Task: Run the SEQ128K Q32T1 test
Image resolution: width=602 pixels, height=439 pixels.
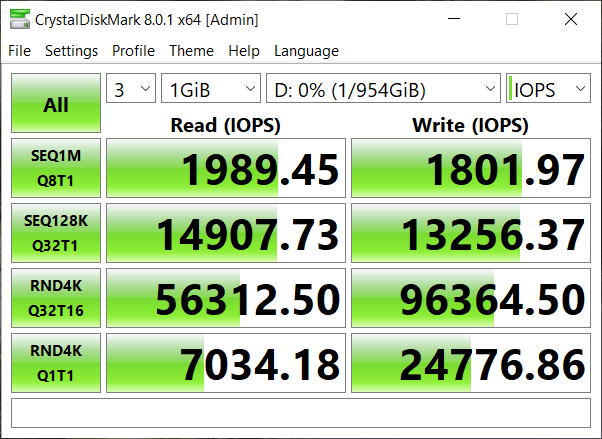Action: (56, 233)
